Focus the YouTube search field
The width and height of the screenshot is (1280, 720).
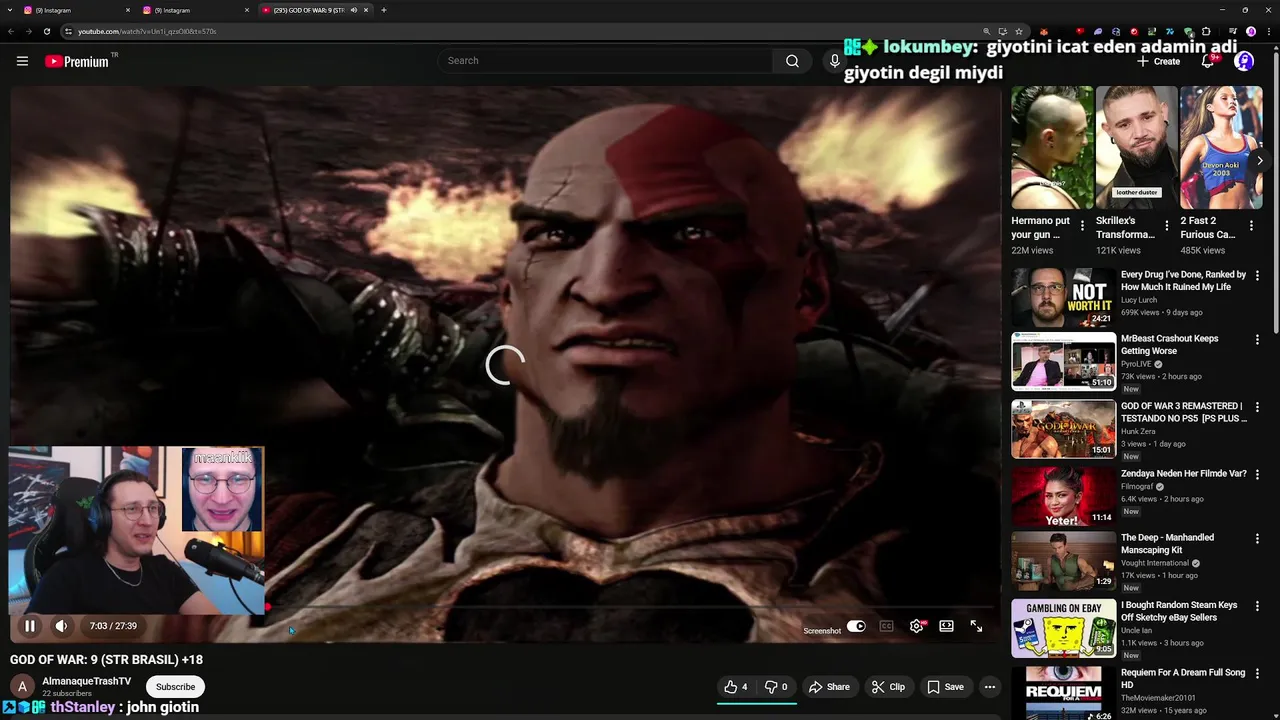pyautogui.click(x=605, y=61)
